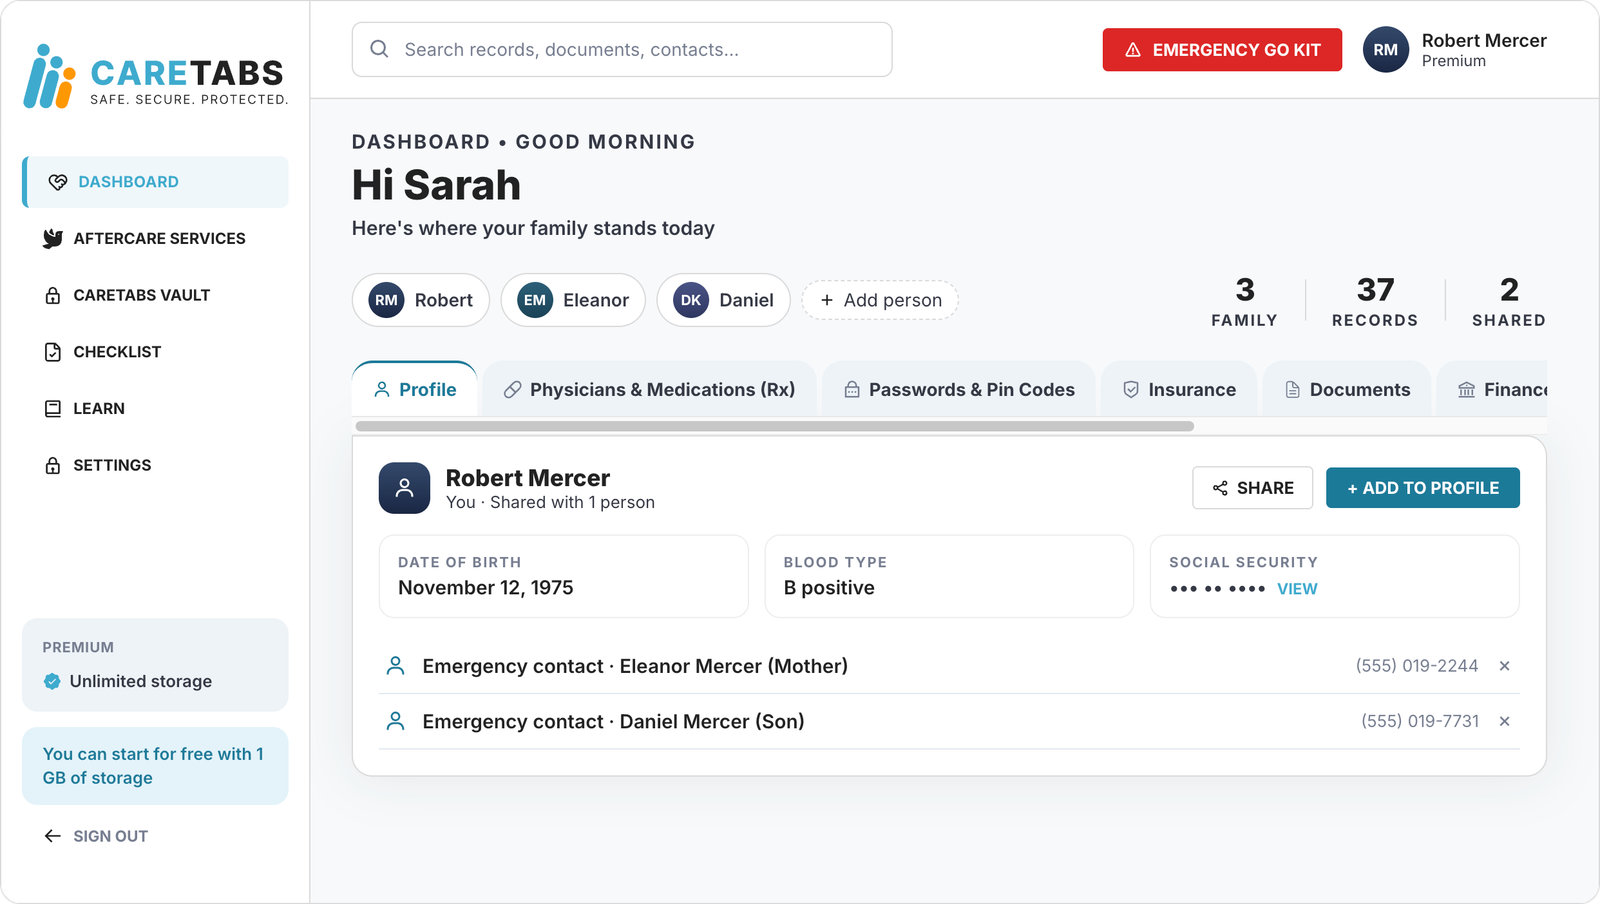
Task: Click the 3 Family stat
Action: 1244,301
